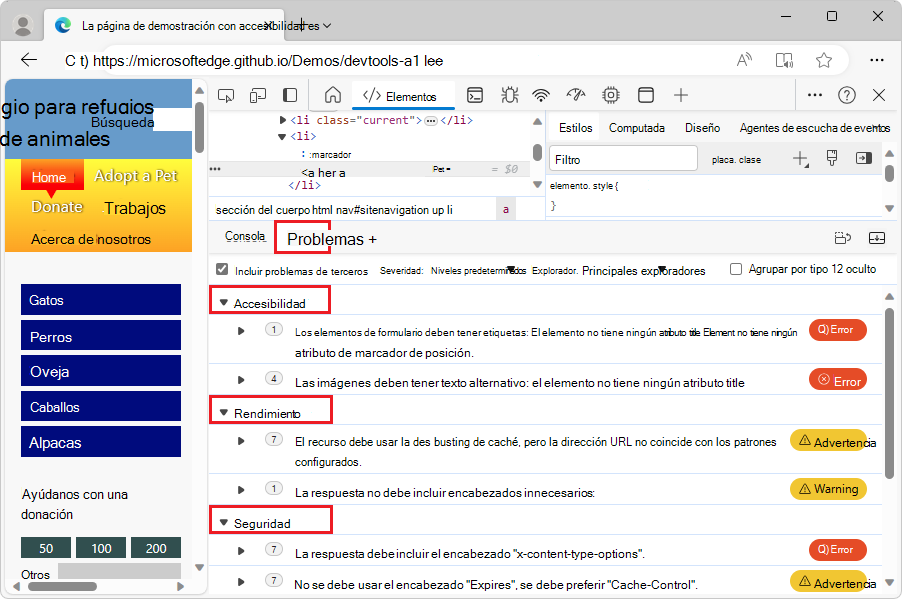Open the Niveles predeterminados severity dropdown
This screenshot has height=599, width=902.
point(478,270)
